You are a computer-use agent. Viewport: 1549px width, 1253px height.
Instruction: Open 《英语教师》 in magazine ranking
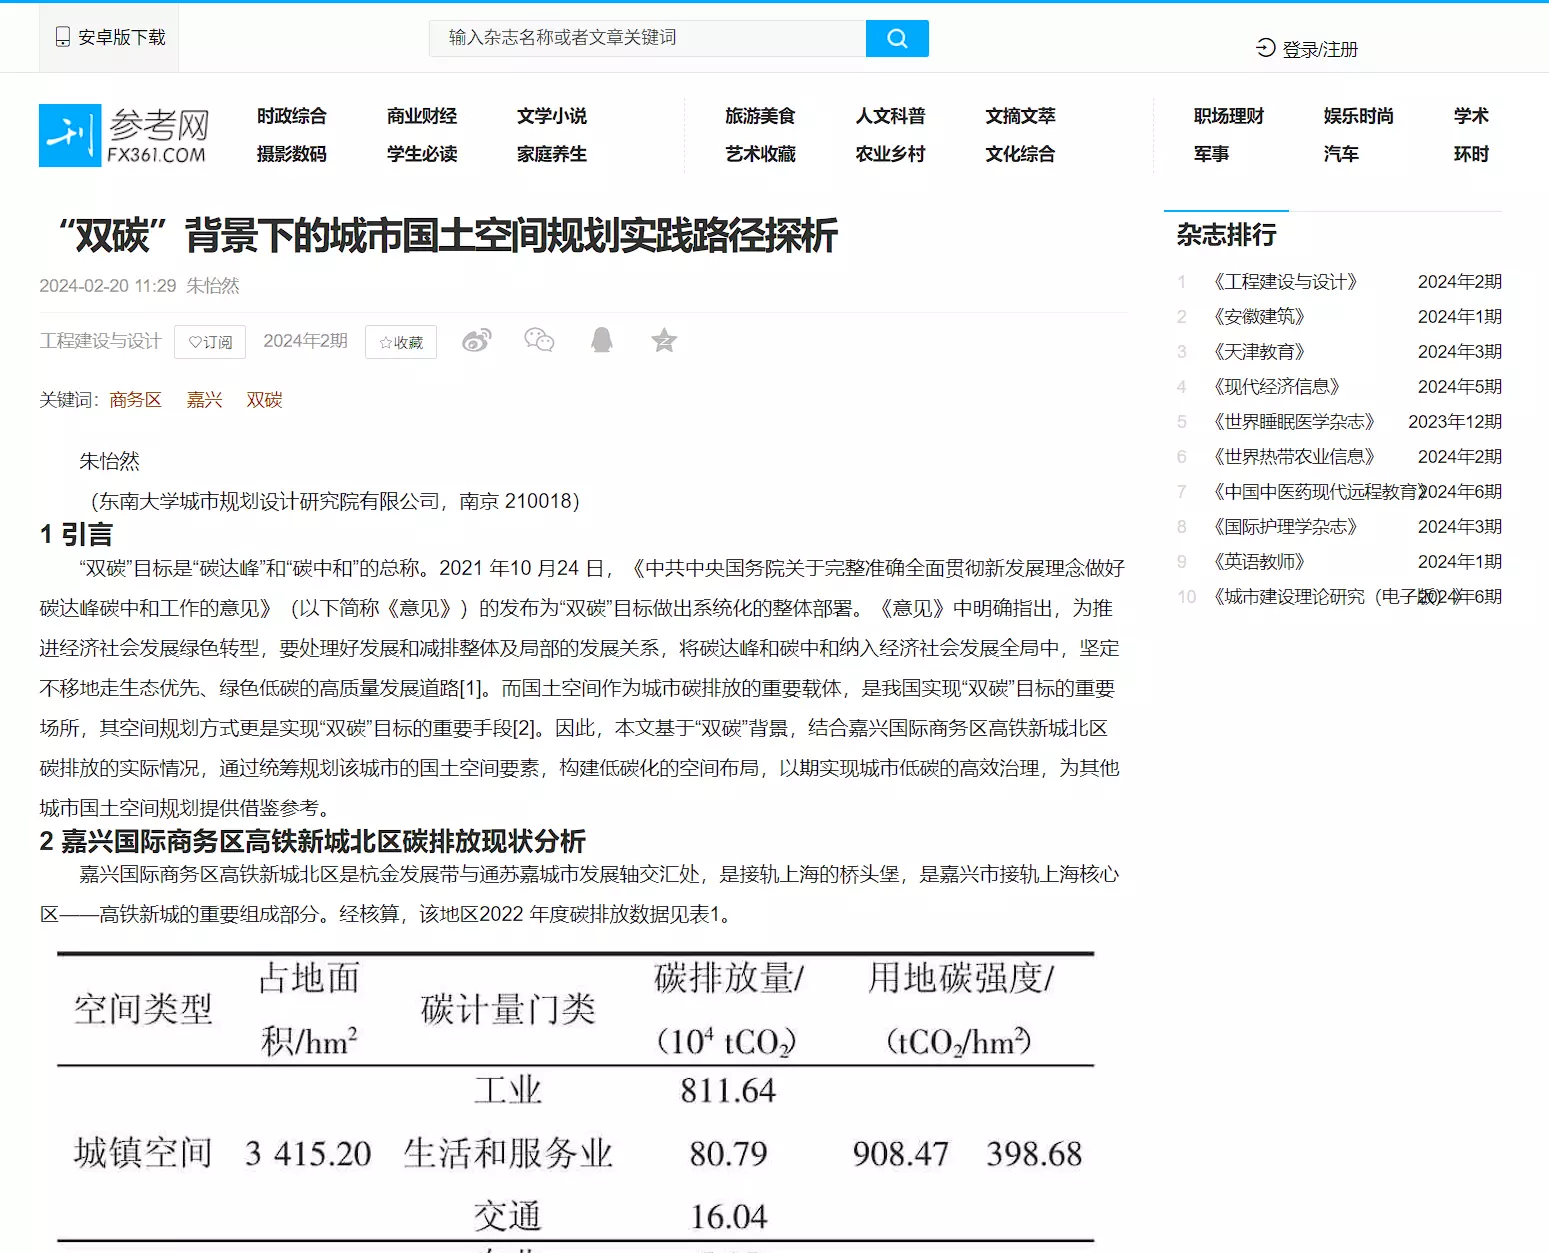coord(1259,562)
